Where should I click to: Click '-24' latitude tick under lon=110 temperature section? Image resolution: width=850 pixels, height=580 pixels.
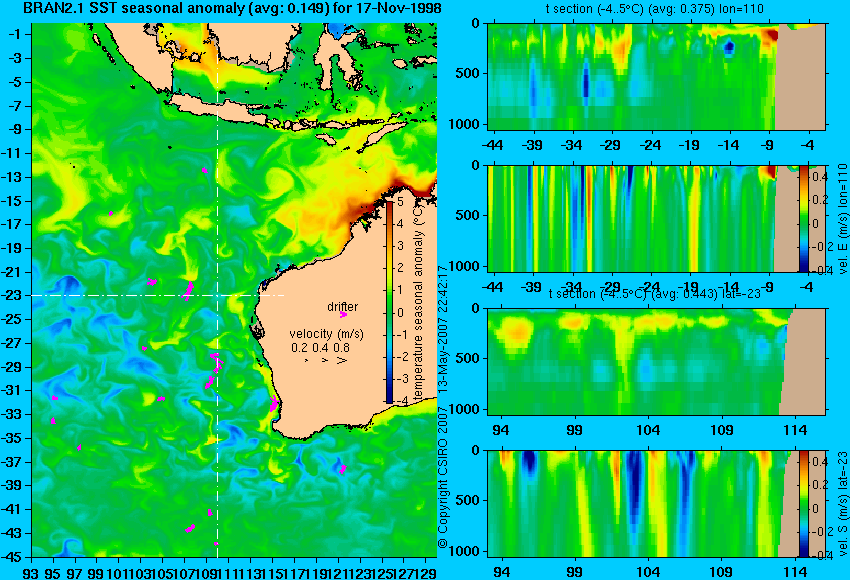click(x=650, y=145)
